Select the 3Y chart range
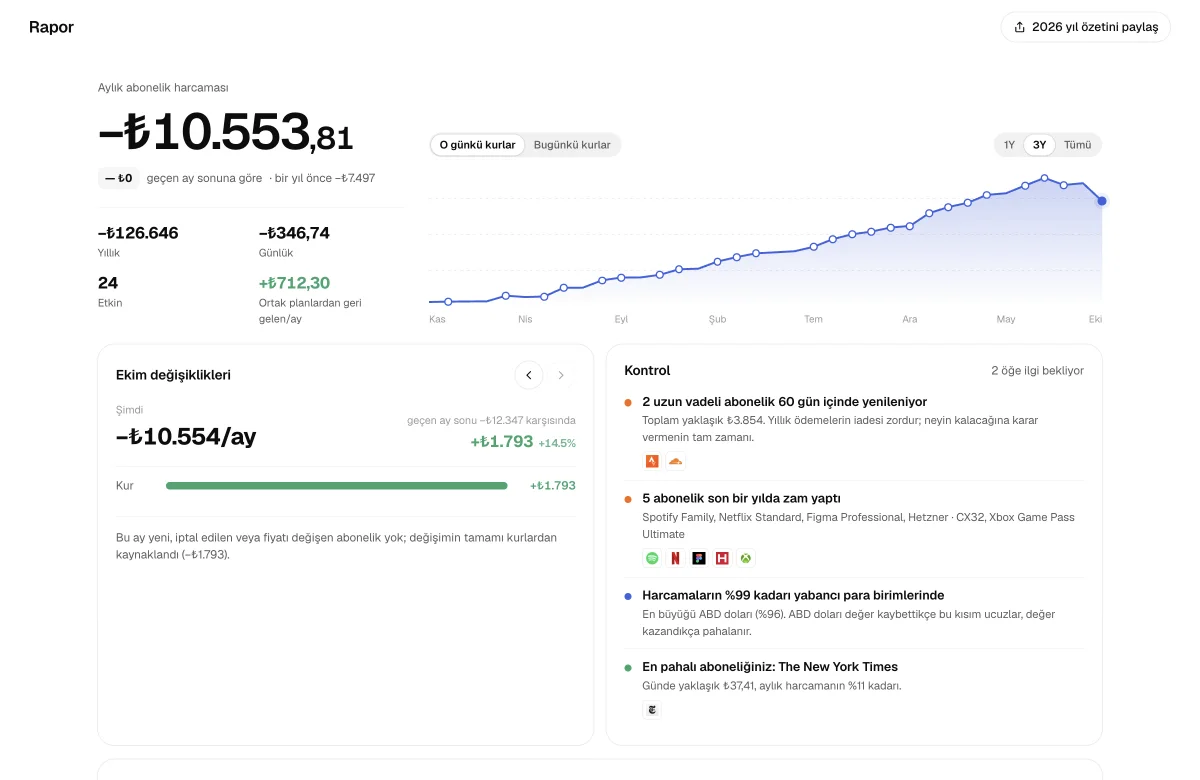 click(1040, 145)
